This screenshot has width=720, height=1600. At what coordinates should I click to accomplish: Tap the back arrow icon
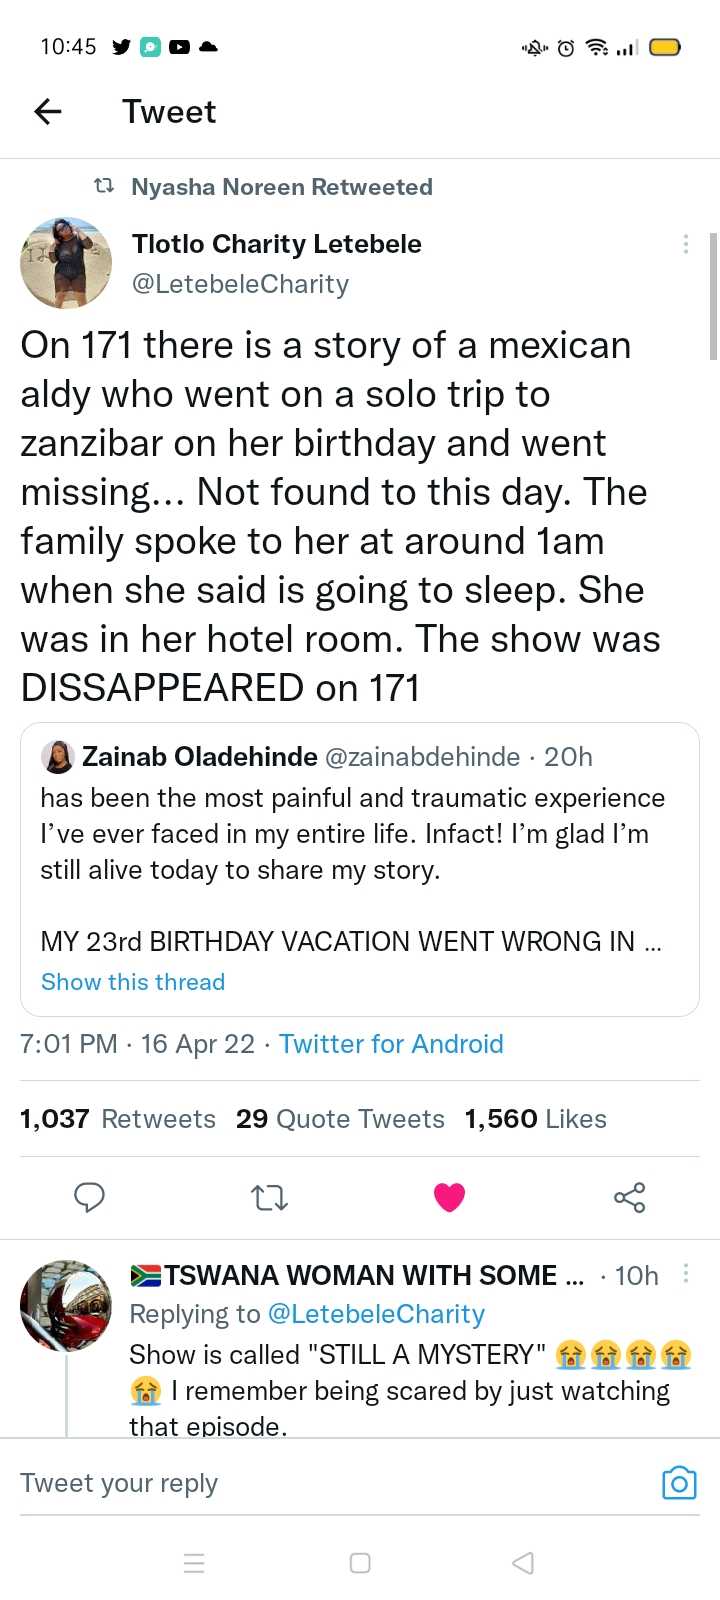click(48, 112)
